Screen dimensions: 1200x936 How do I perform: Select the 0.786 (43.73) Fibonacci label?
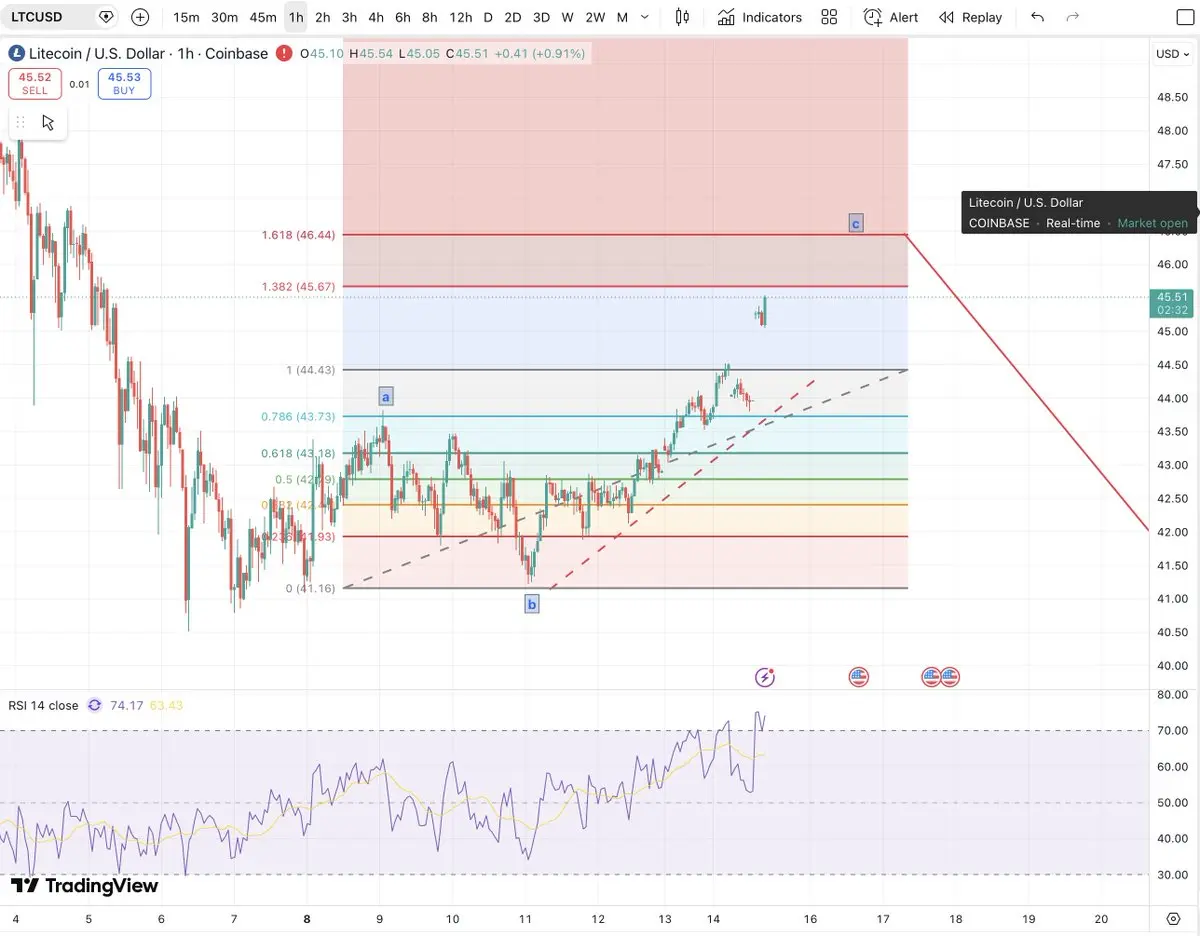pos(298,417)
